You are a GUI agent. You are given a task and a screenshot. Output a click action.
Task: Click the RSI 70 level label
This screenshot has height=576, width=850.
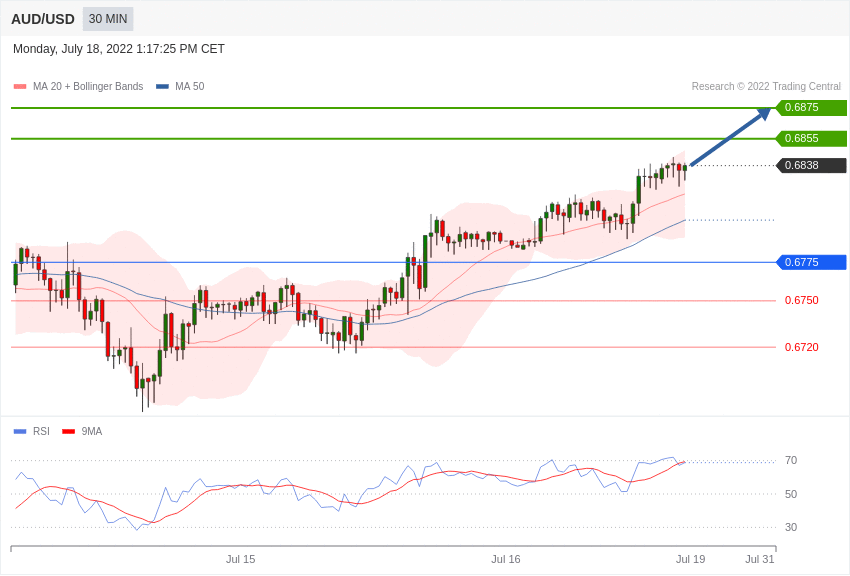tap(791, 461)
